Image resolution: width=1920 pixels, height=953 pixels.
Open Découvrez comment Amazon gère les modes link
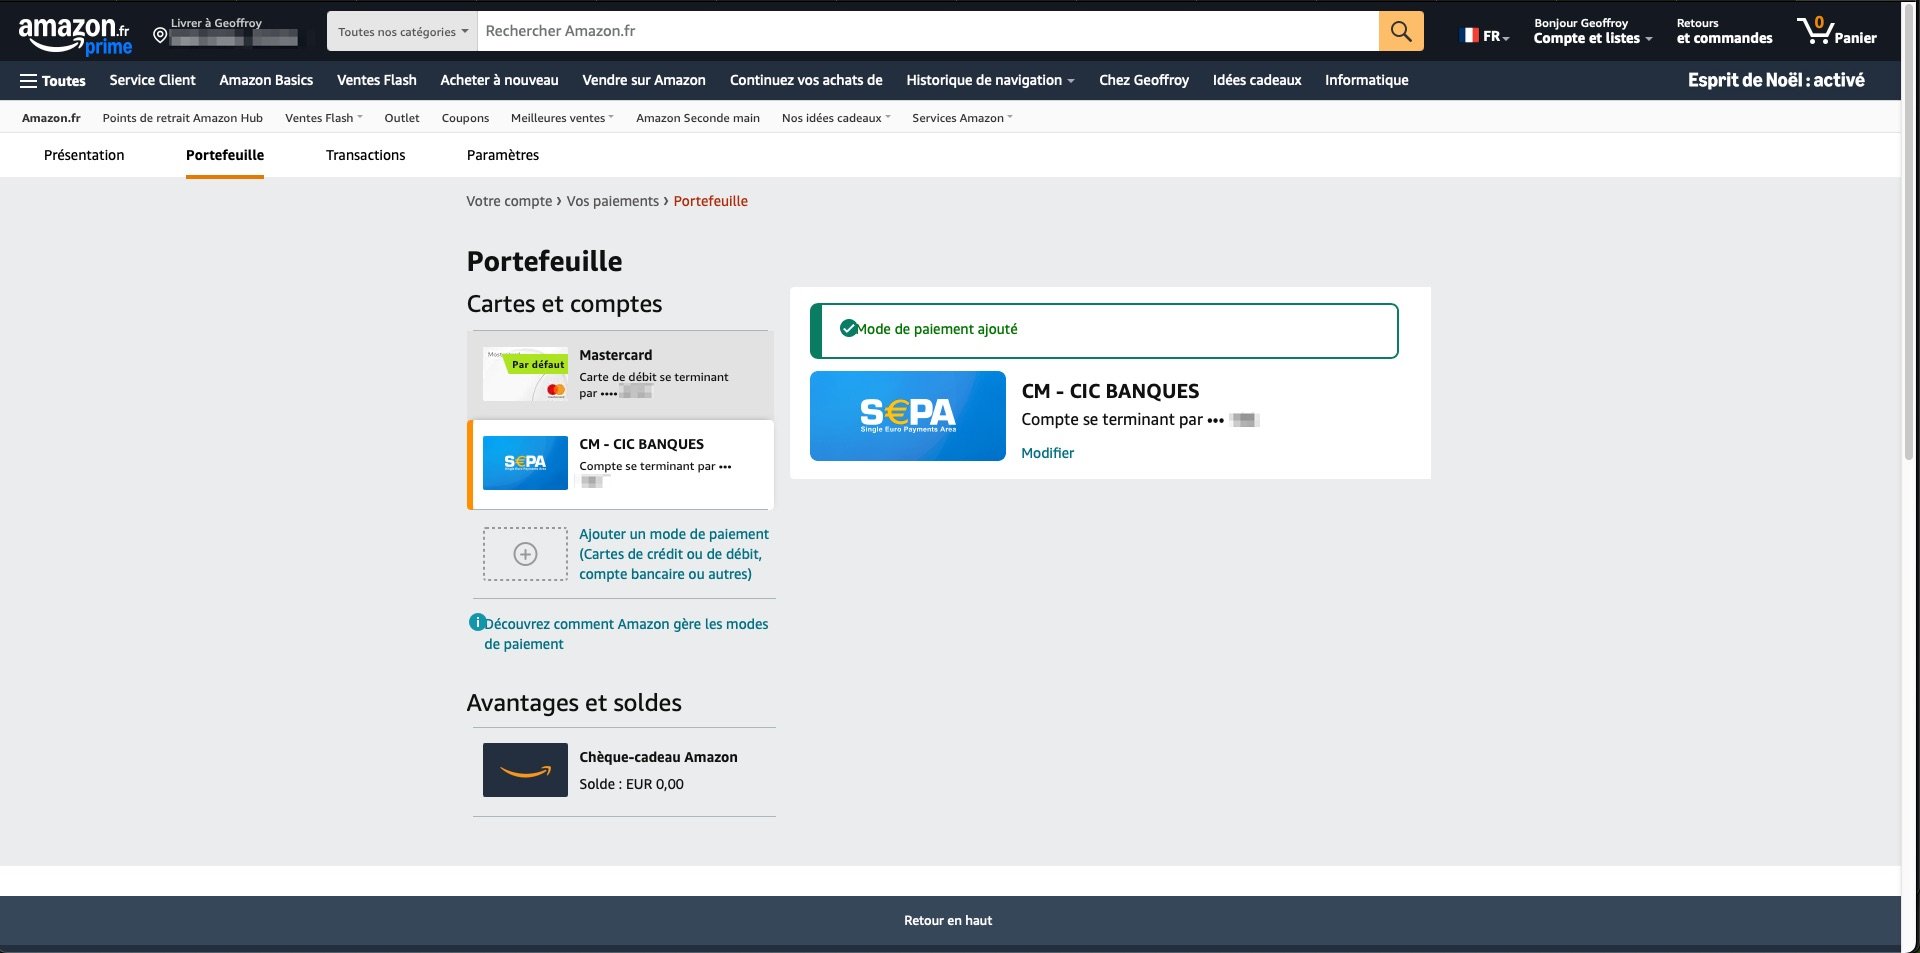point(626,634)
